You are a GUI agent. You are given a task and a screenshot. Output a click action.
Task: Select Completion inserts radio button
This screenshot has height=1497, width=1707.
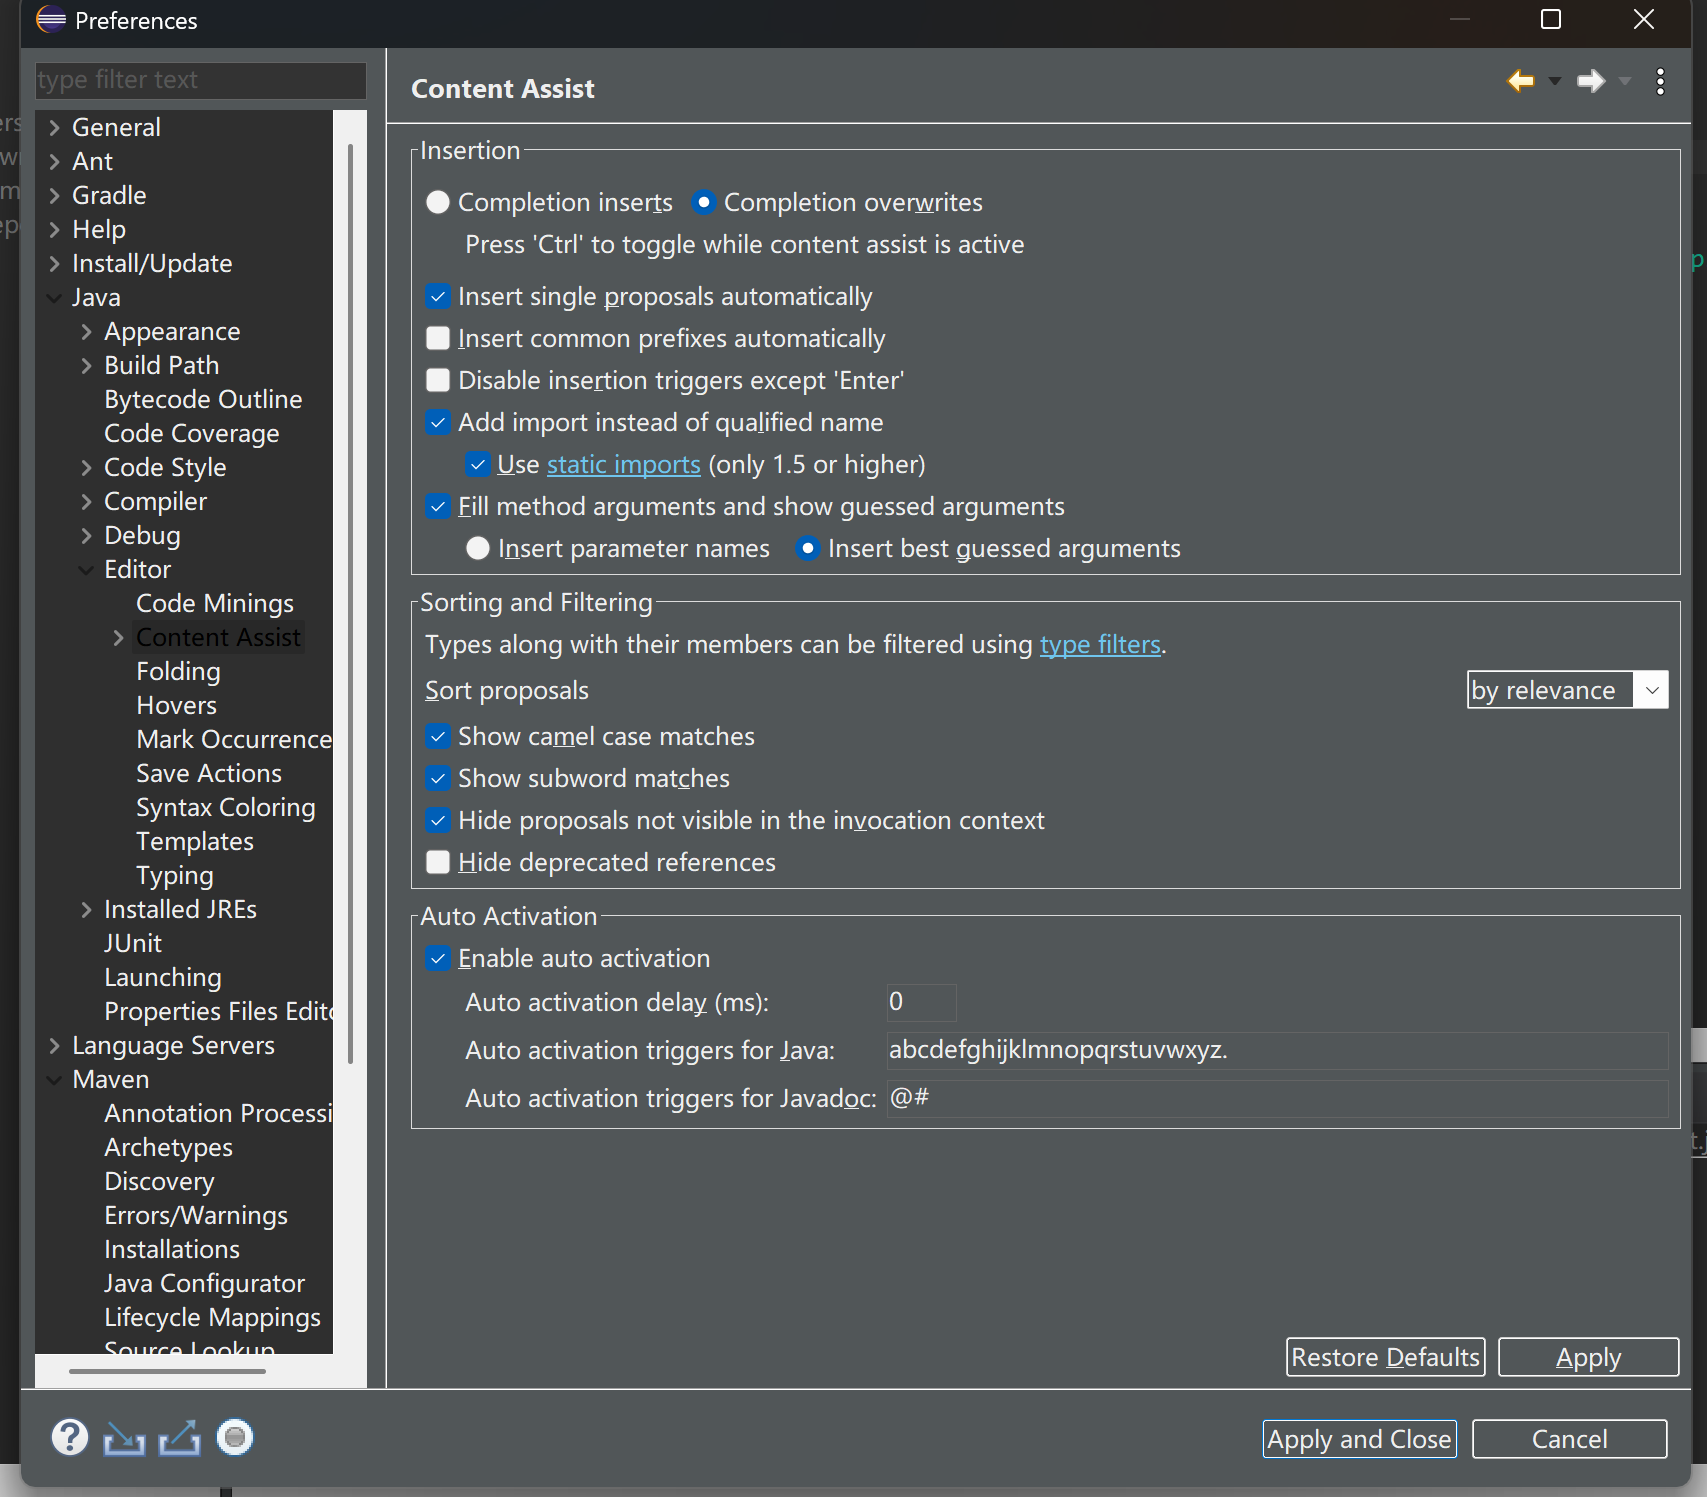tap(438, 203)
